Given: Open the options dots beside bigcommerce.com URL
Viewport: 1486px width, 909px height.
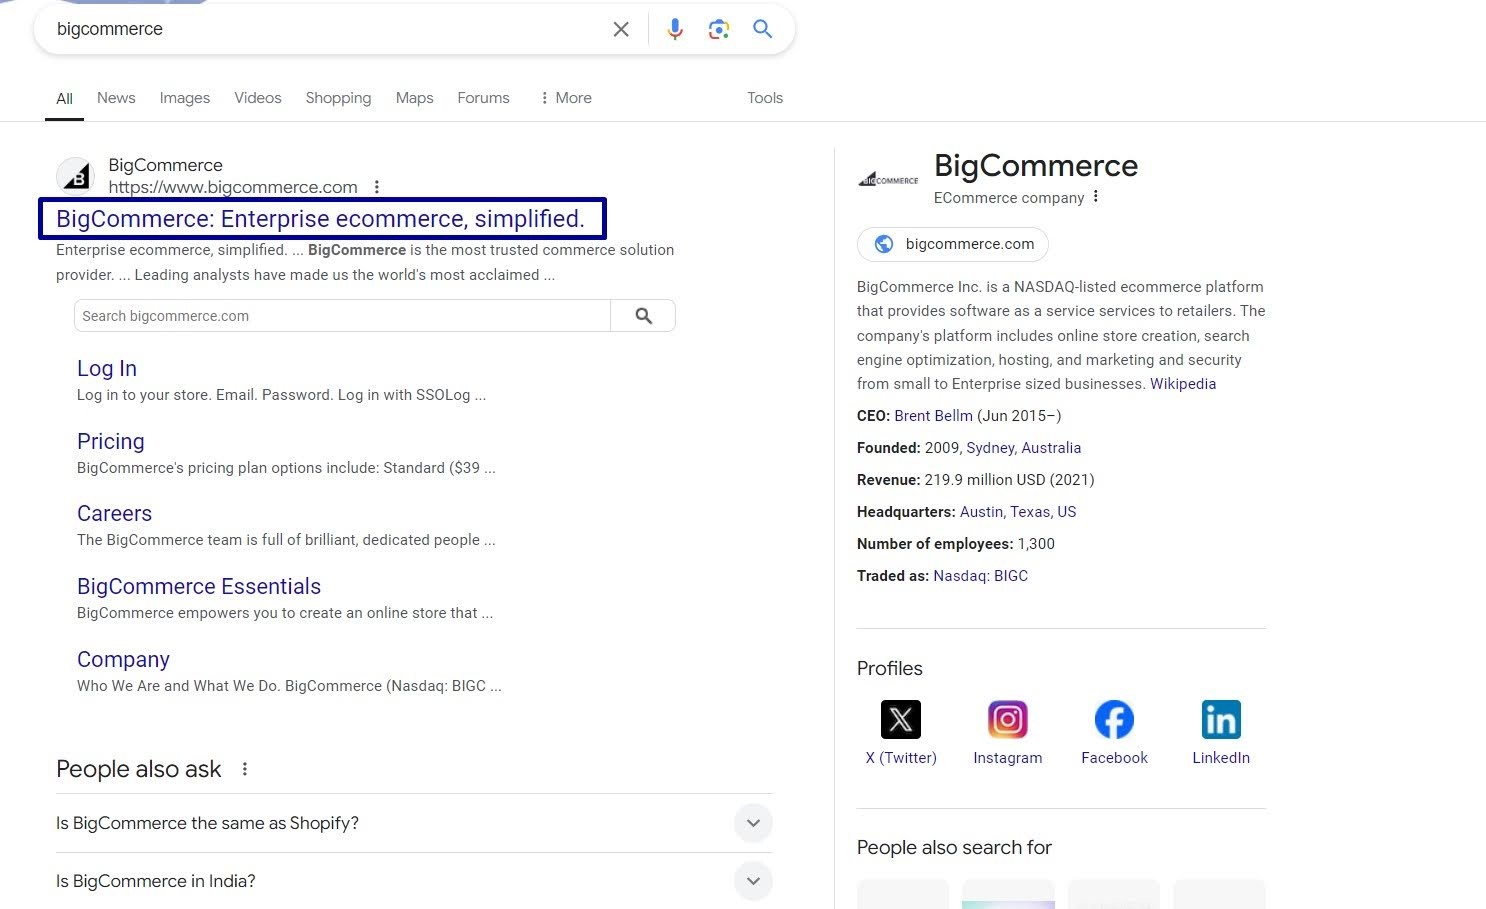Looking at the screenshot, I should [377, 187].
